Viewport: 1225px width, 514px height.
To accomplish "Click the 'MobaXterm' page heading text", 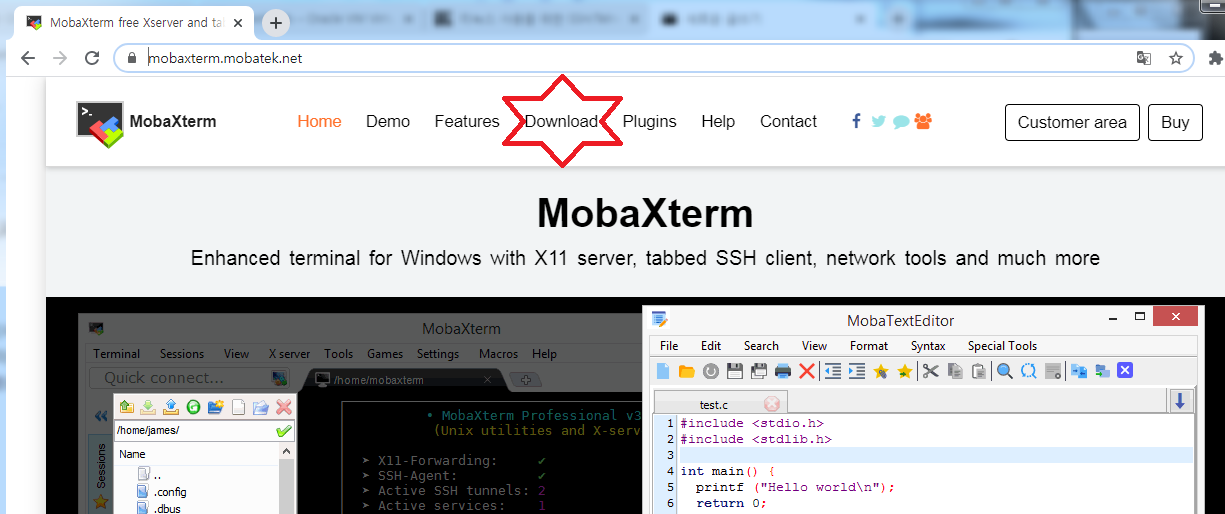I will [645, 213].
